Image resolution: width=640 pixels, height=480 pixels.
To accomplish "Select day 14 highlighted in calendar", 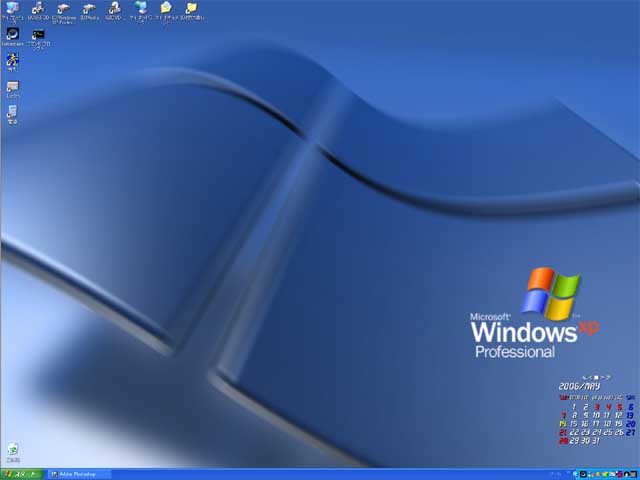I will click(x=563, y=424).
